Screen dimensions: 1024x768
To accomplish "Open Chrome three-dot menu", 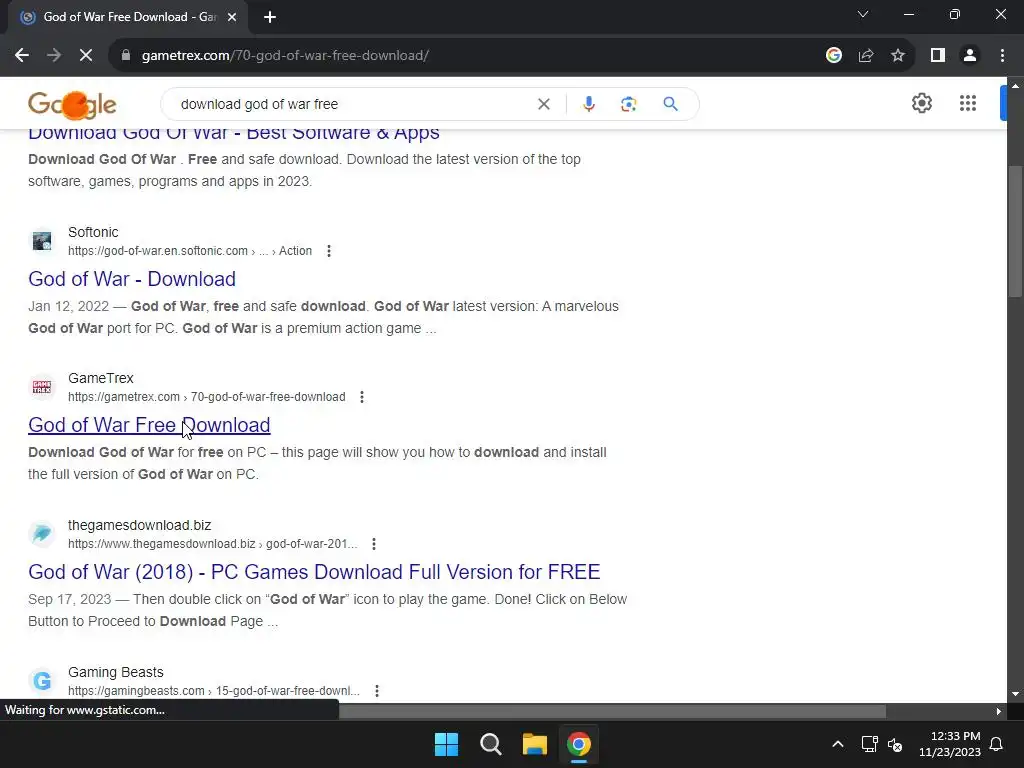I will click(x=1002, y=56).
